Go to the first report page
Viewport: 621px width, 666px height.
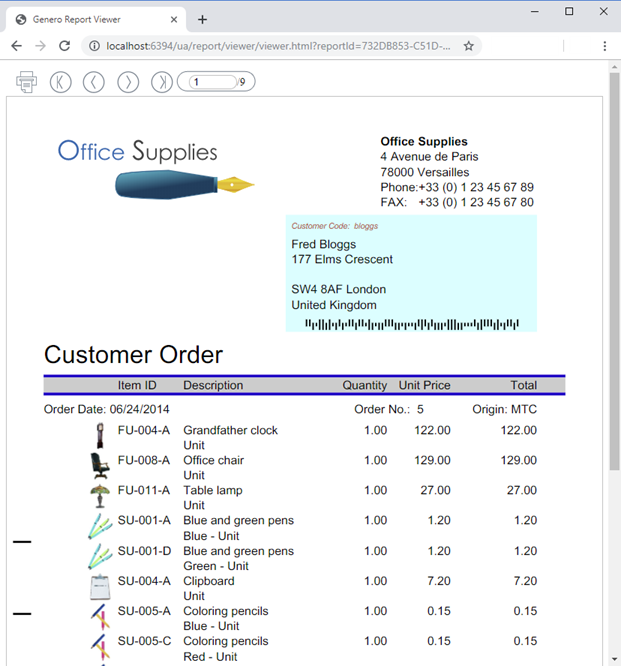[61, 82]
